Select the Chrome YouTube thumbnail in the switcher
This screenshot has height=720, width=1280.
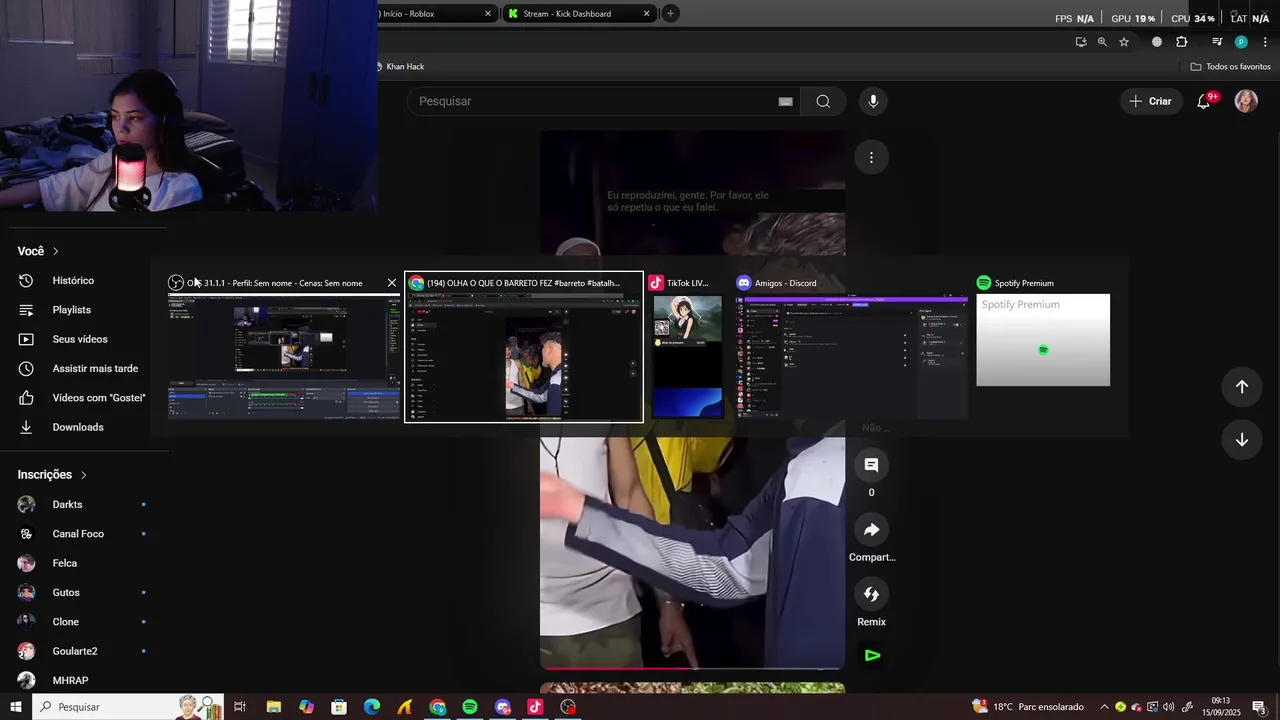524,355
